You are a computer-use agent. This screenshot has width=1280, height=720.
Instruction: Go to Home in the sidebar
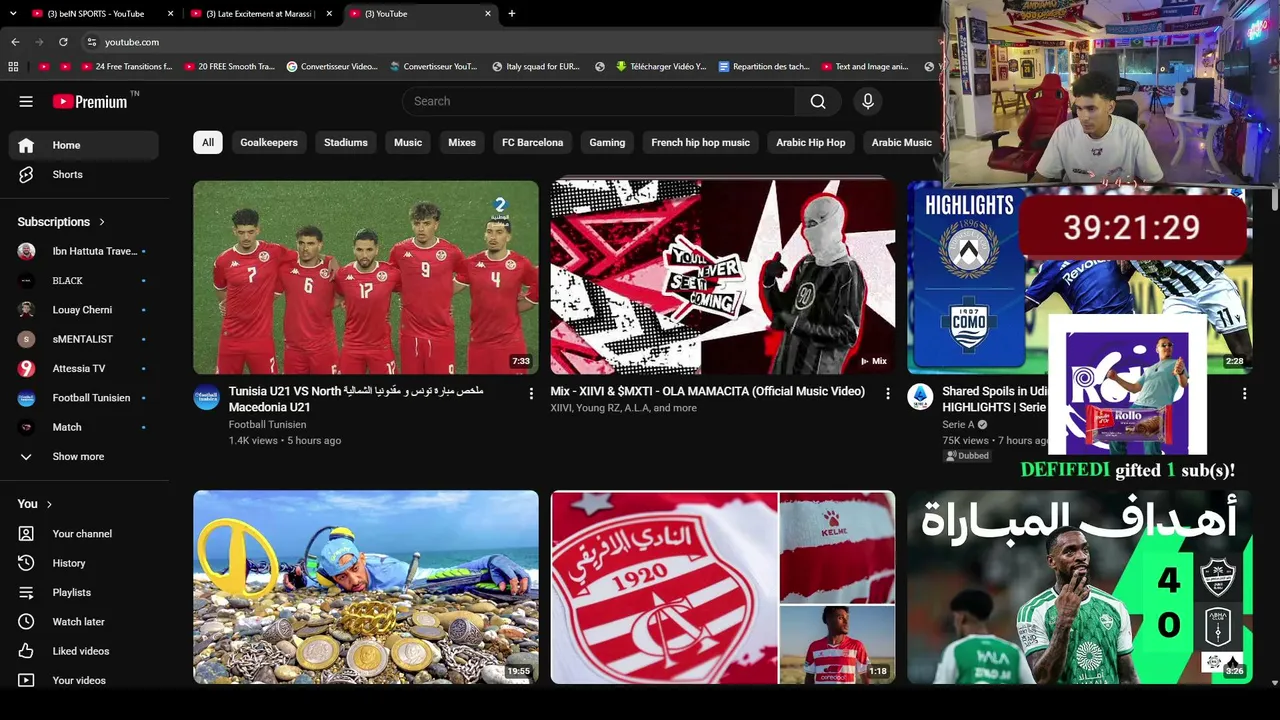(84, 145)
